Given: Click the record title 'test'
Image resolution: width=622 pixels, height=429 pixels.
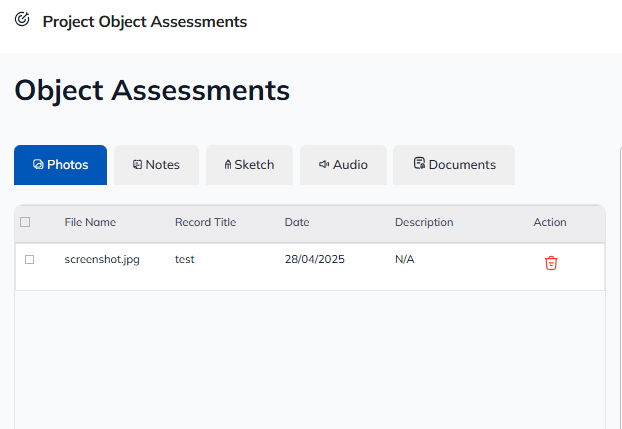Looking at the screenshot, I should pos(185,260).
